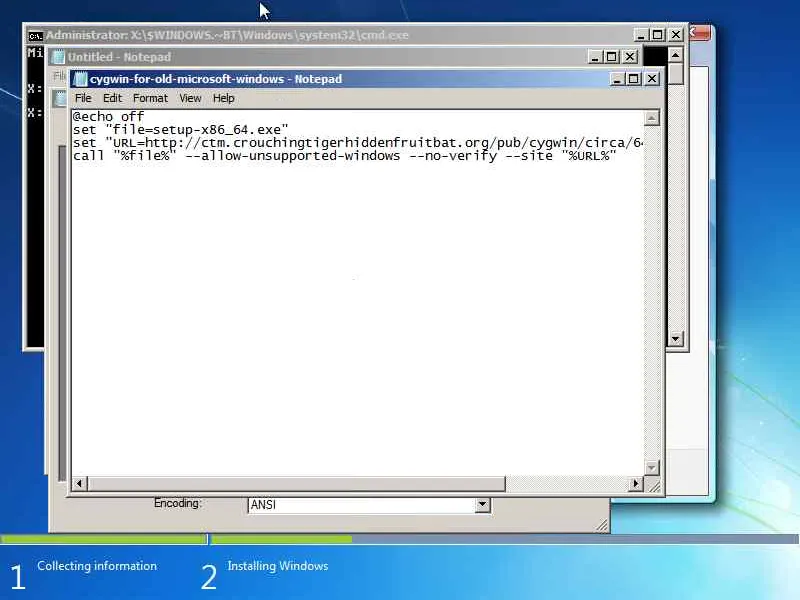Click the cmd.exe window title icon
This screenshot has height=600, width=800.
(x=35, y=36)
